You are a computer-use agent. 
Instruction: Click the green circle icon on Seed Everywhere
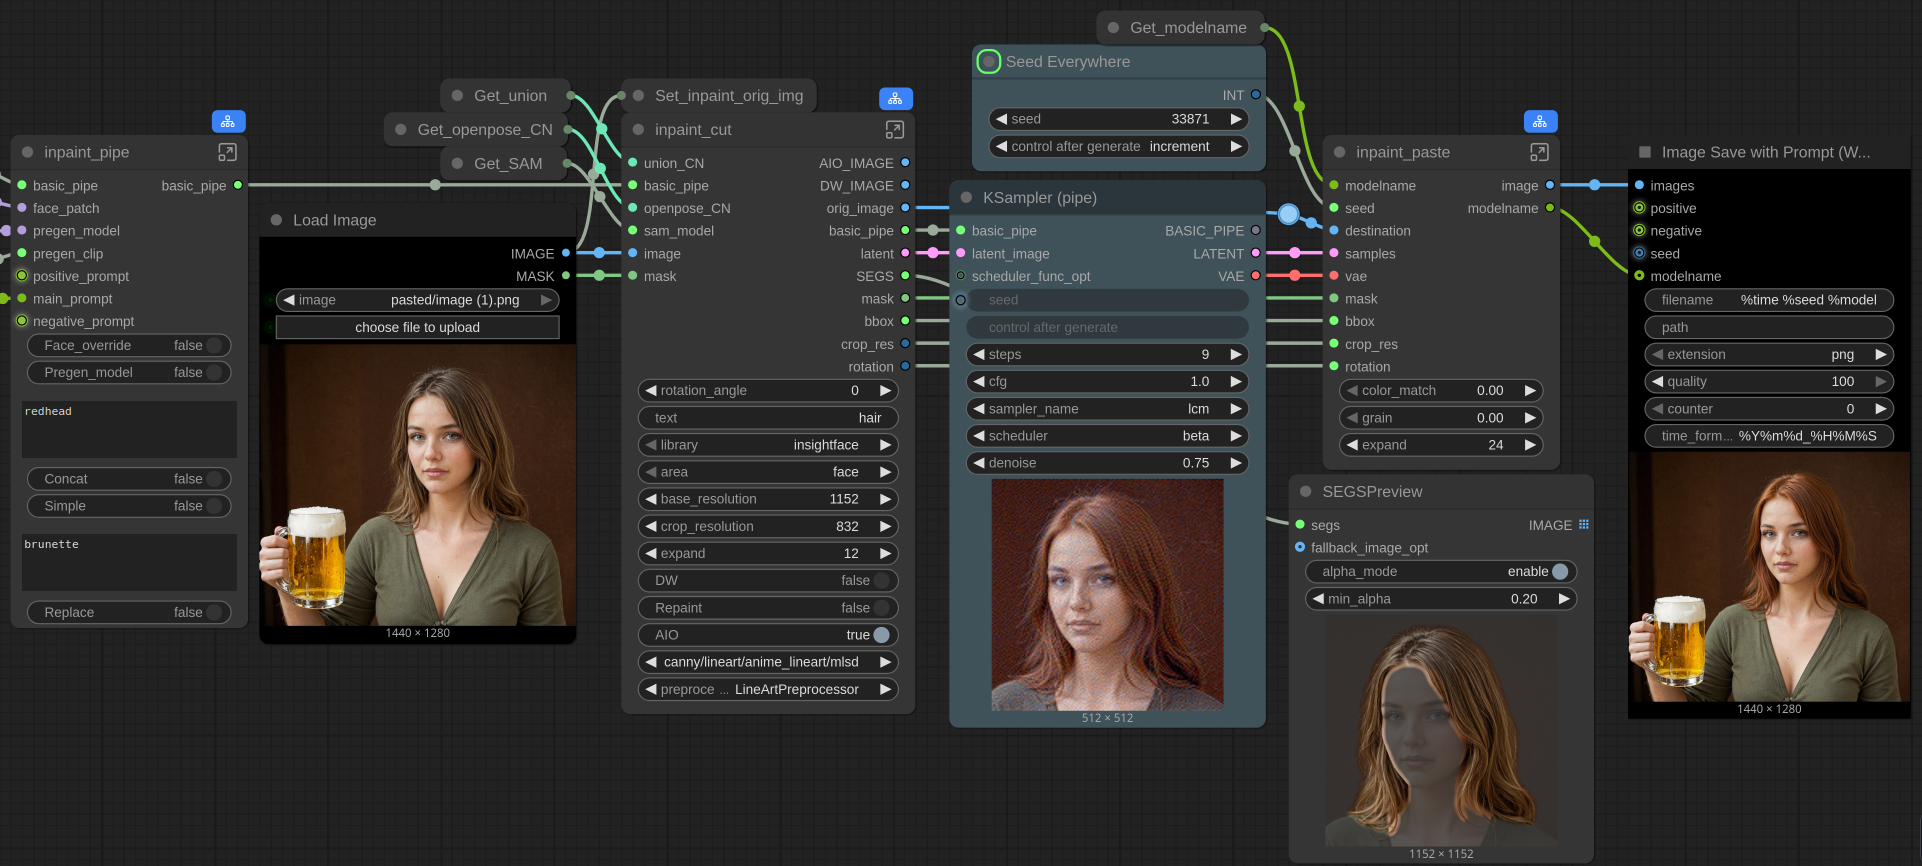coord(988,62)
